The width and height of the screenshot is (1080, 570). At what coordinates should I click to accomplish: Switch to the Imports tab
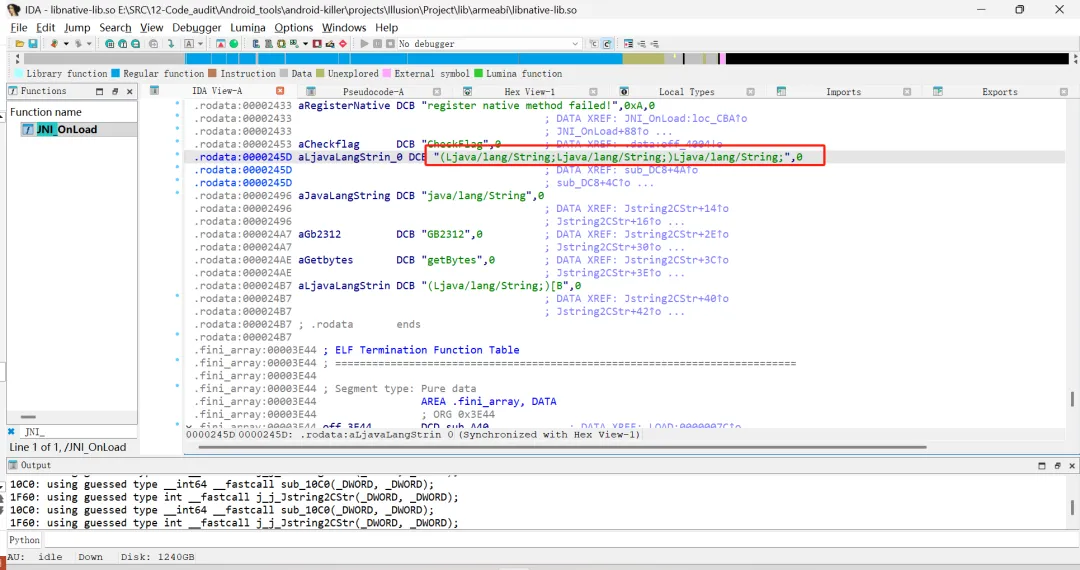pyautogui.click(x=843, y=92)
